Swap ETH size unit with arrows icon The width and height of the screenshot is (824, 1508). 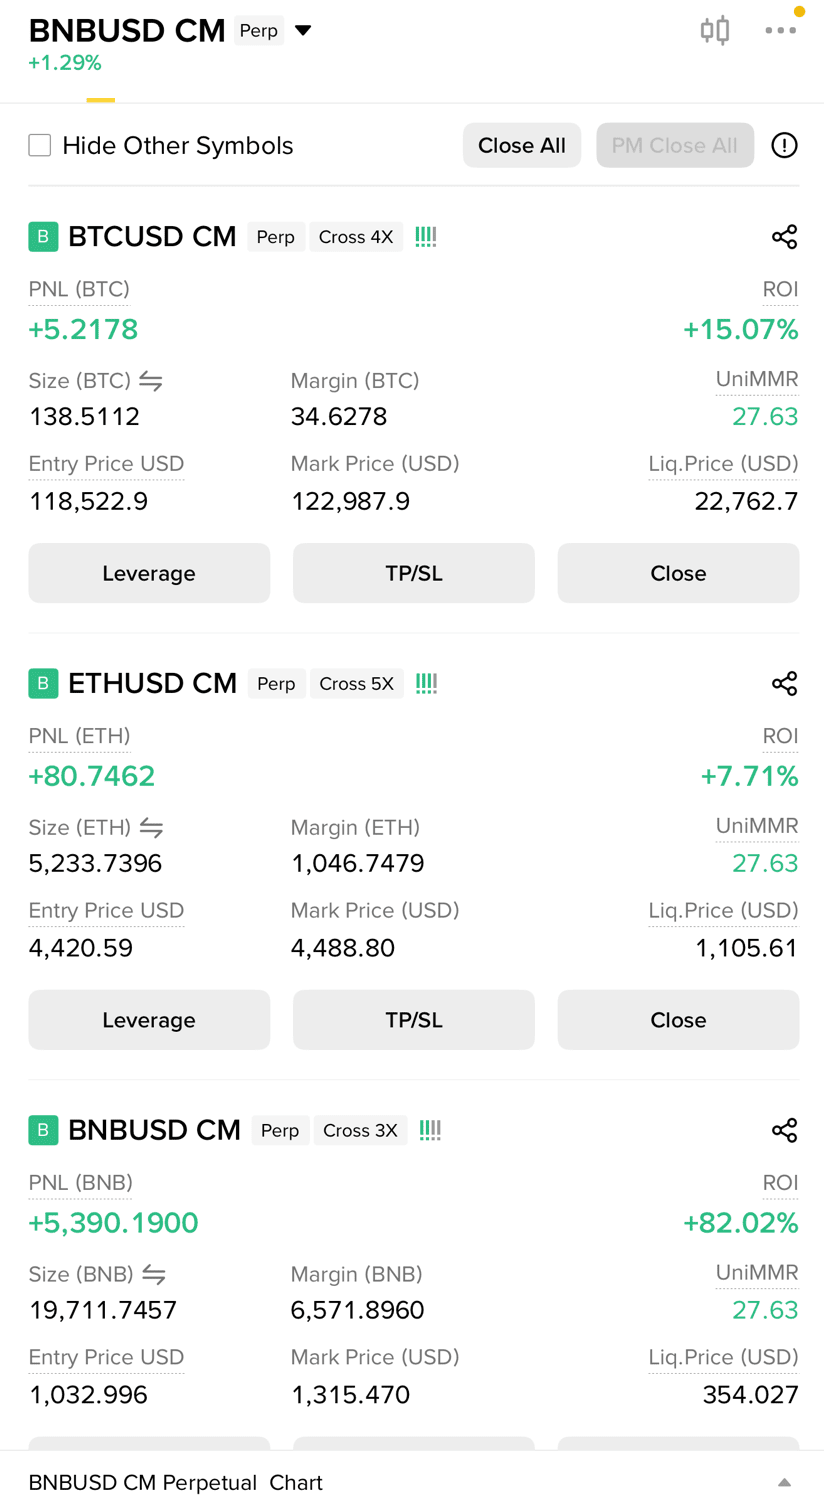click(x=151, y=828)
